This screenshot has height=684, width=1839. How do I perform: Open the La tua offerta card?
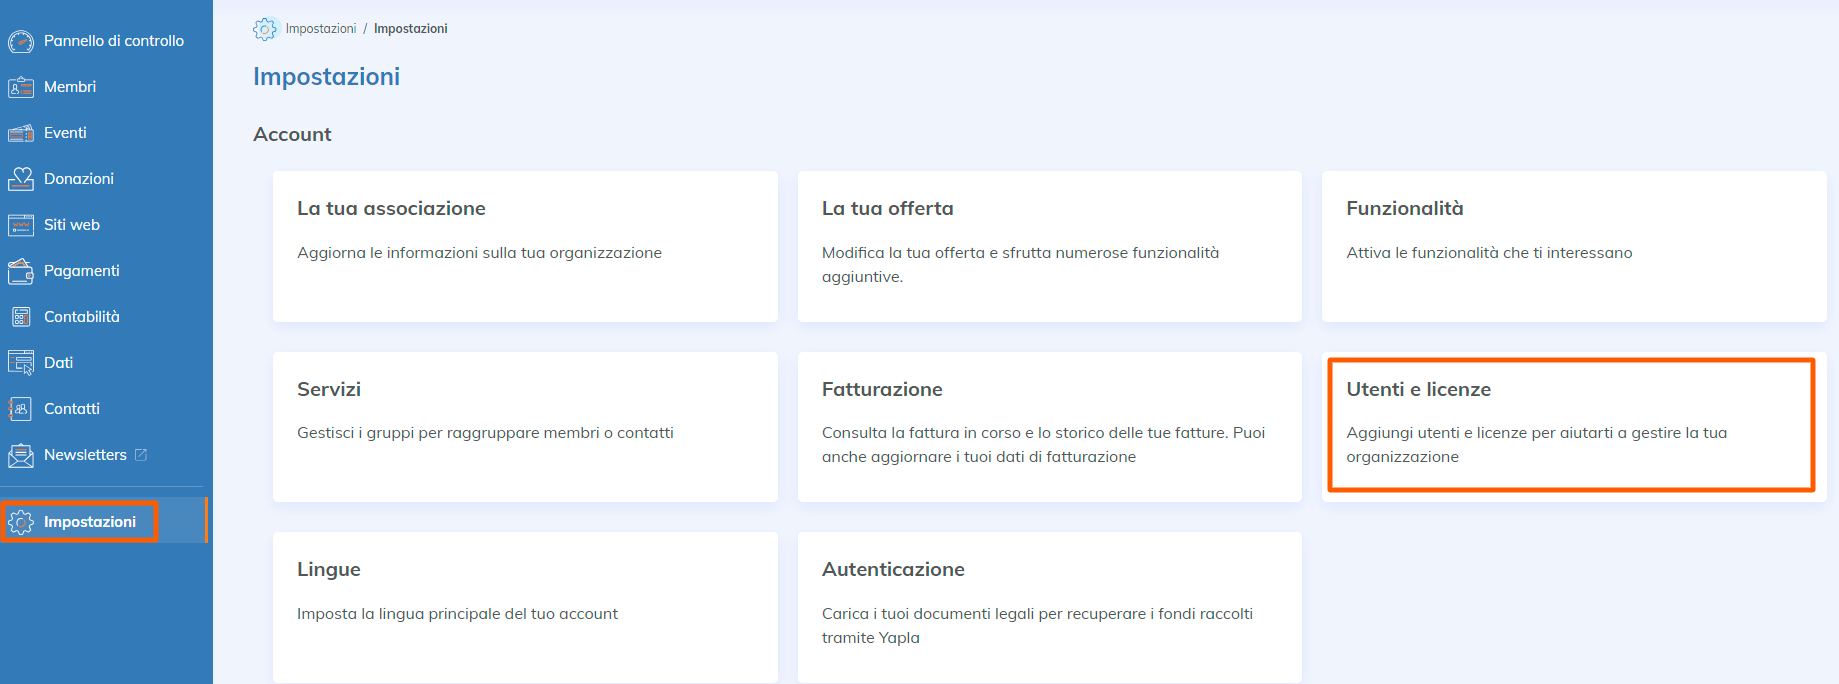1049,246
